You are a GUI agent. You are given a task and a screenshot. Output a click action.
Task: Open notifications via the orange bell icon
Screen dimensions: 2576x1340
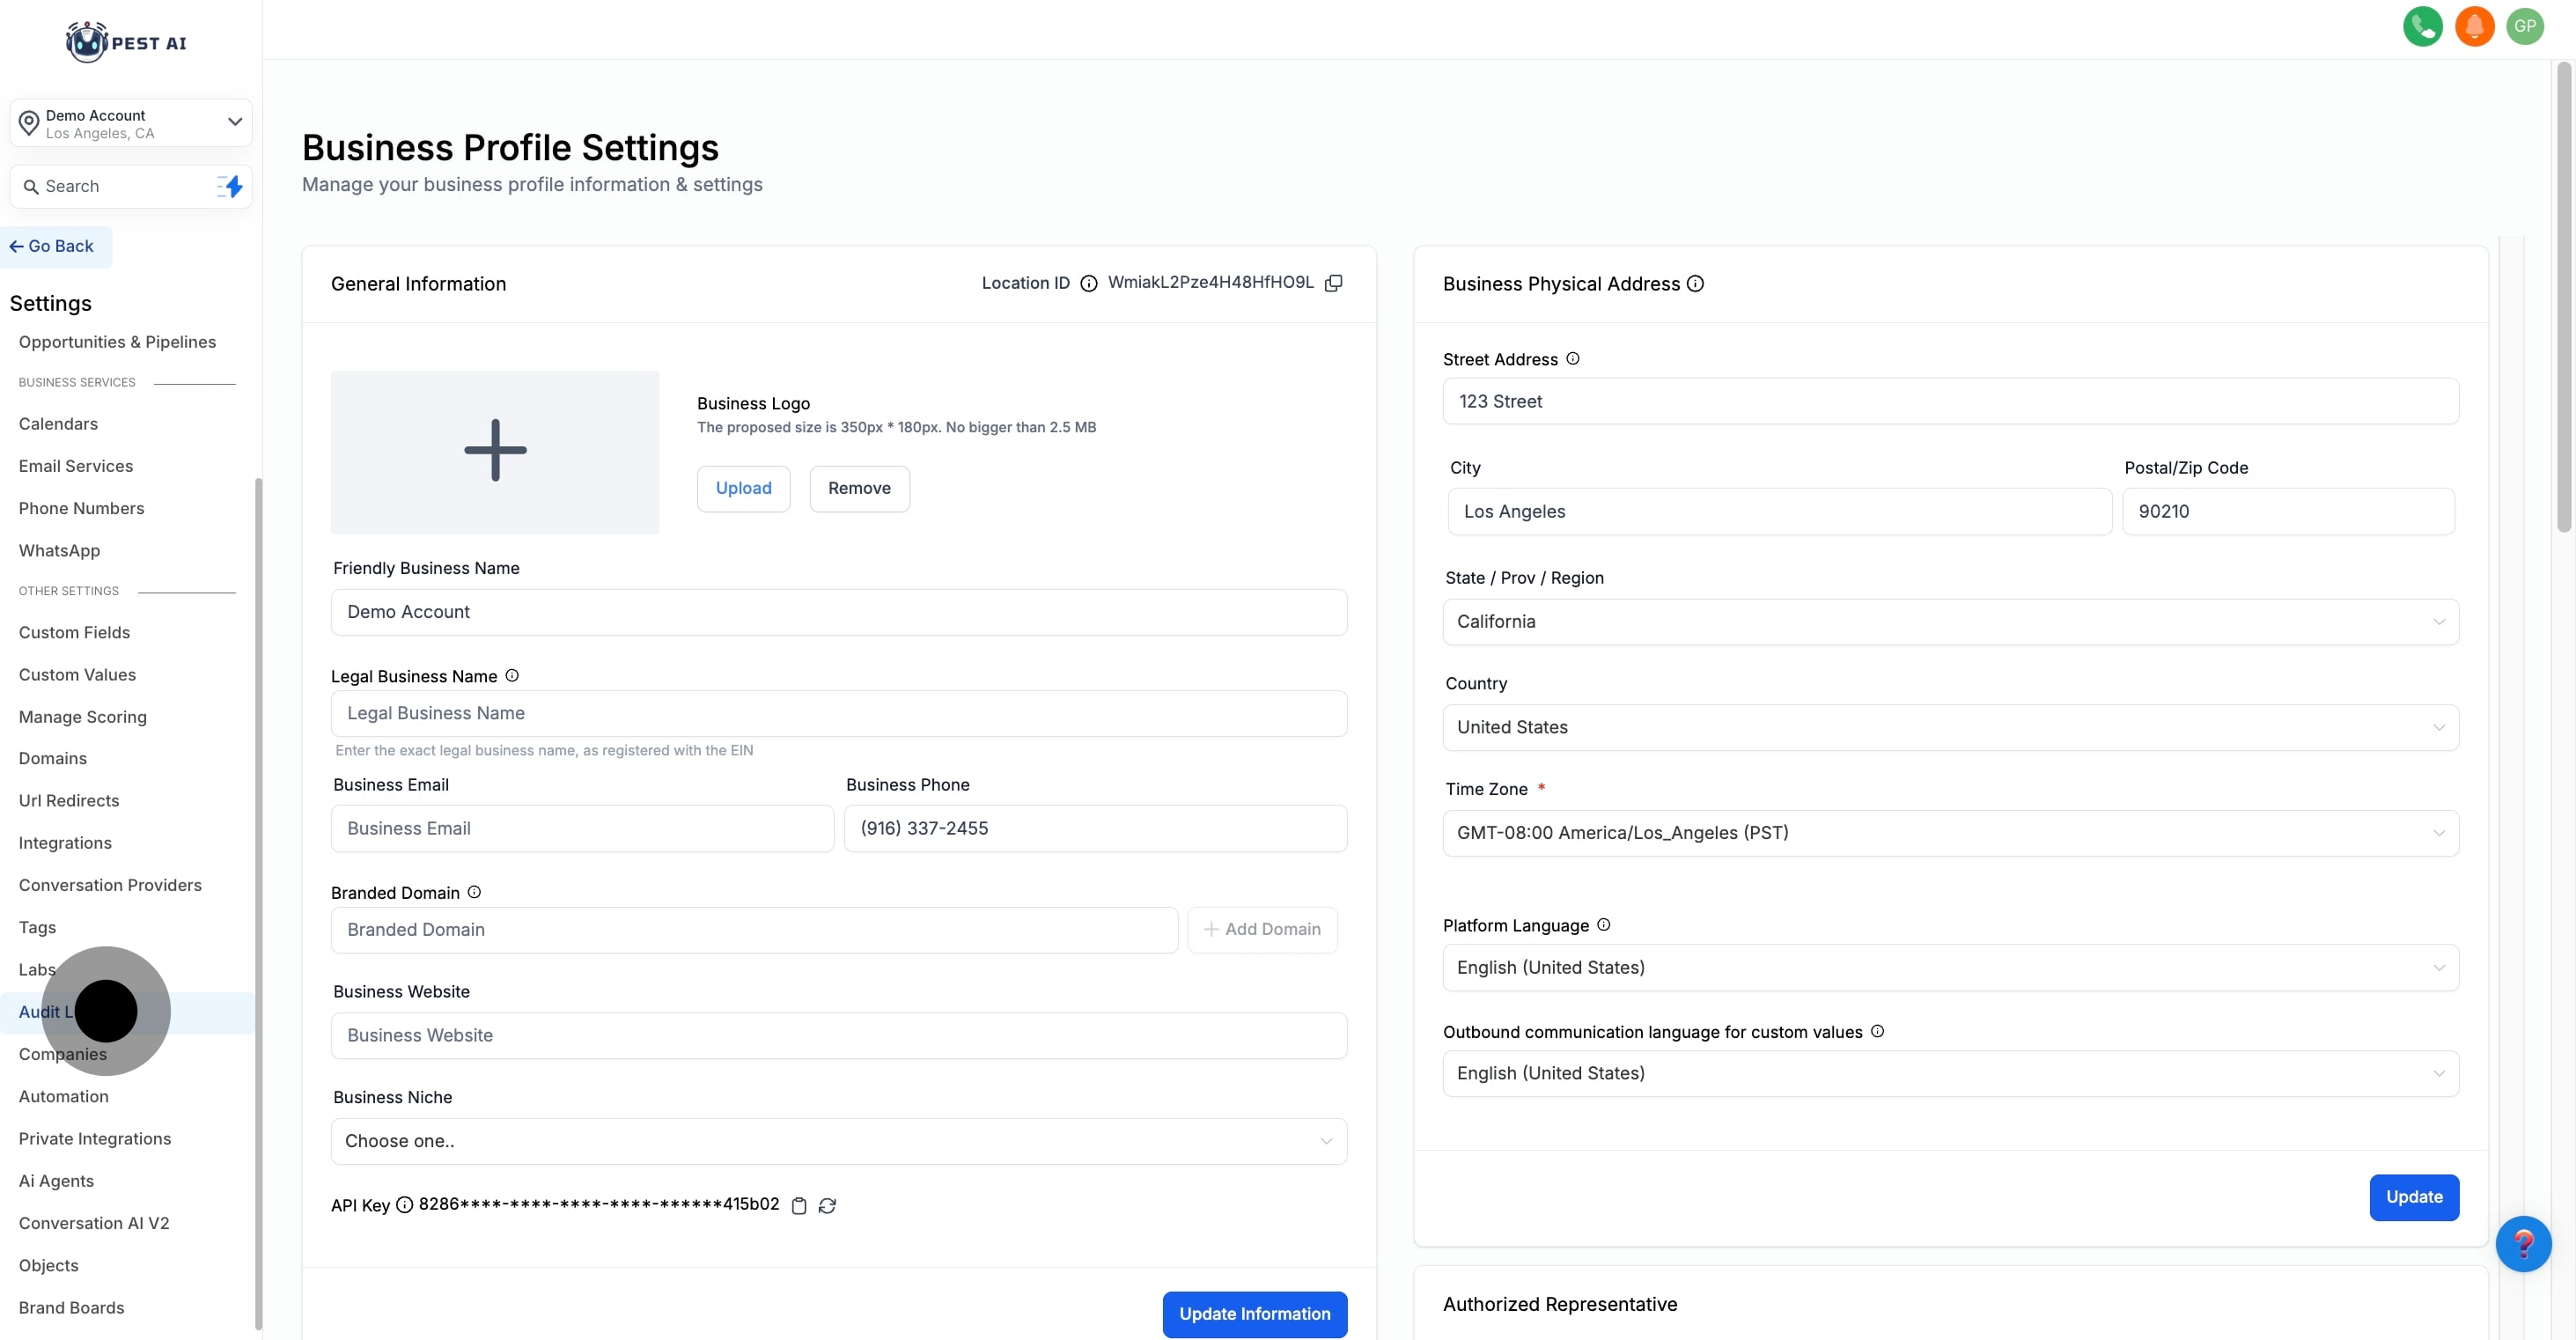tap(2474, 26)
